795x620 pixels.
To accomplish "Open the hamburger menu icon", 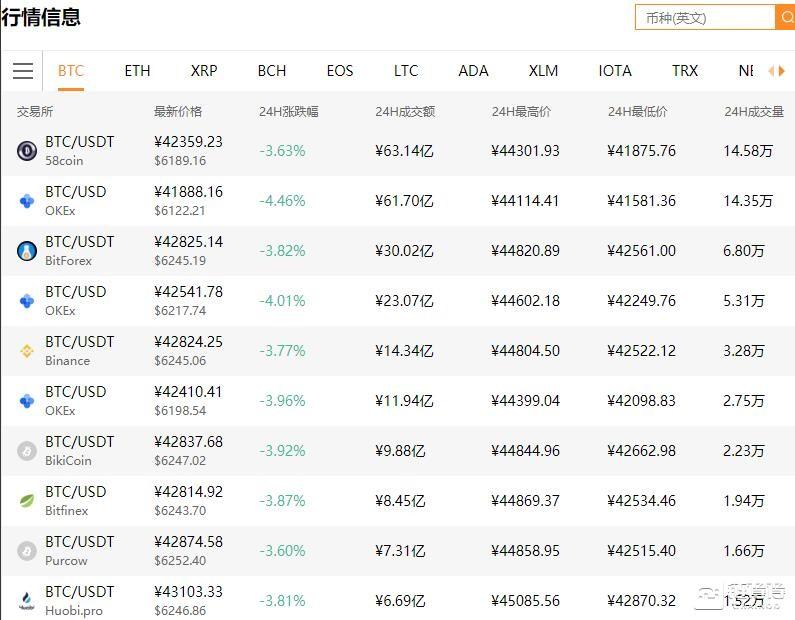I will (23, 71).
